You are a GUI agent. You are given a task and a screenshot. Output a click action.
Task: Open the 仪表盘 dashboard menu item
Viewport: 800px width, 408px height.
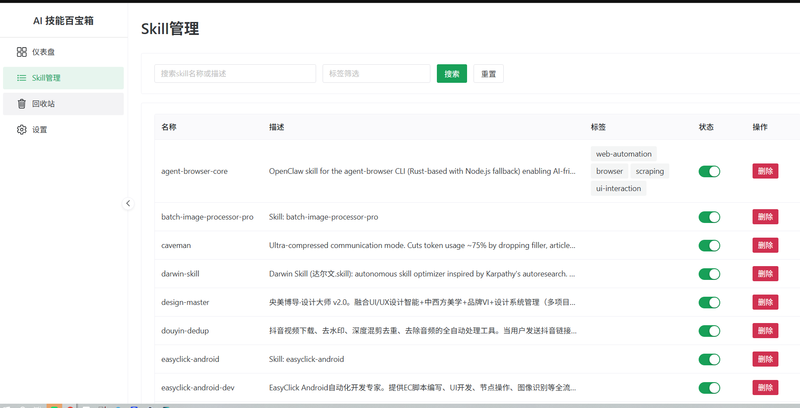(63, 52)
